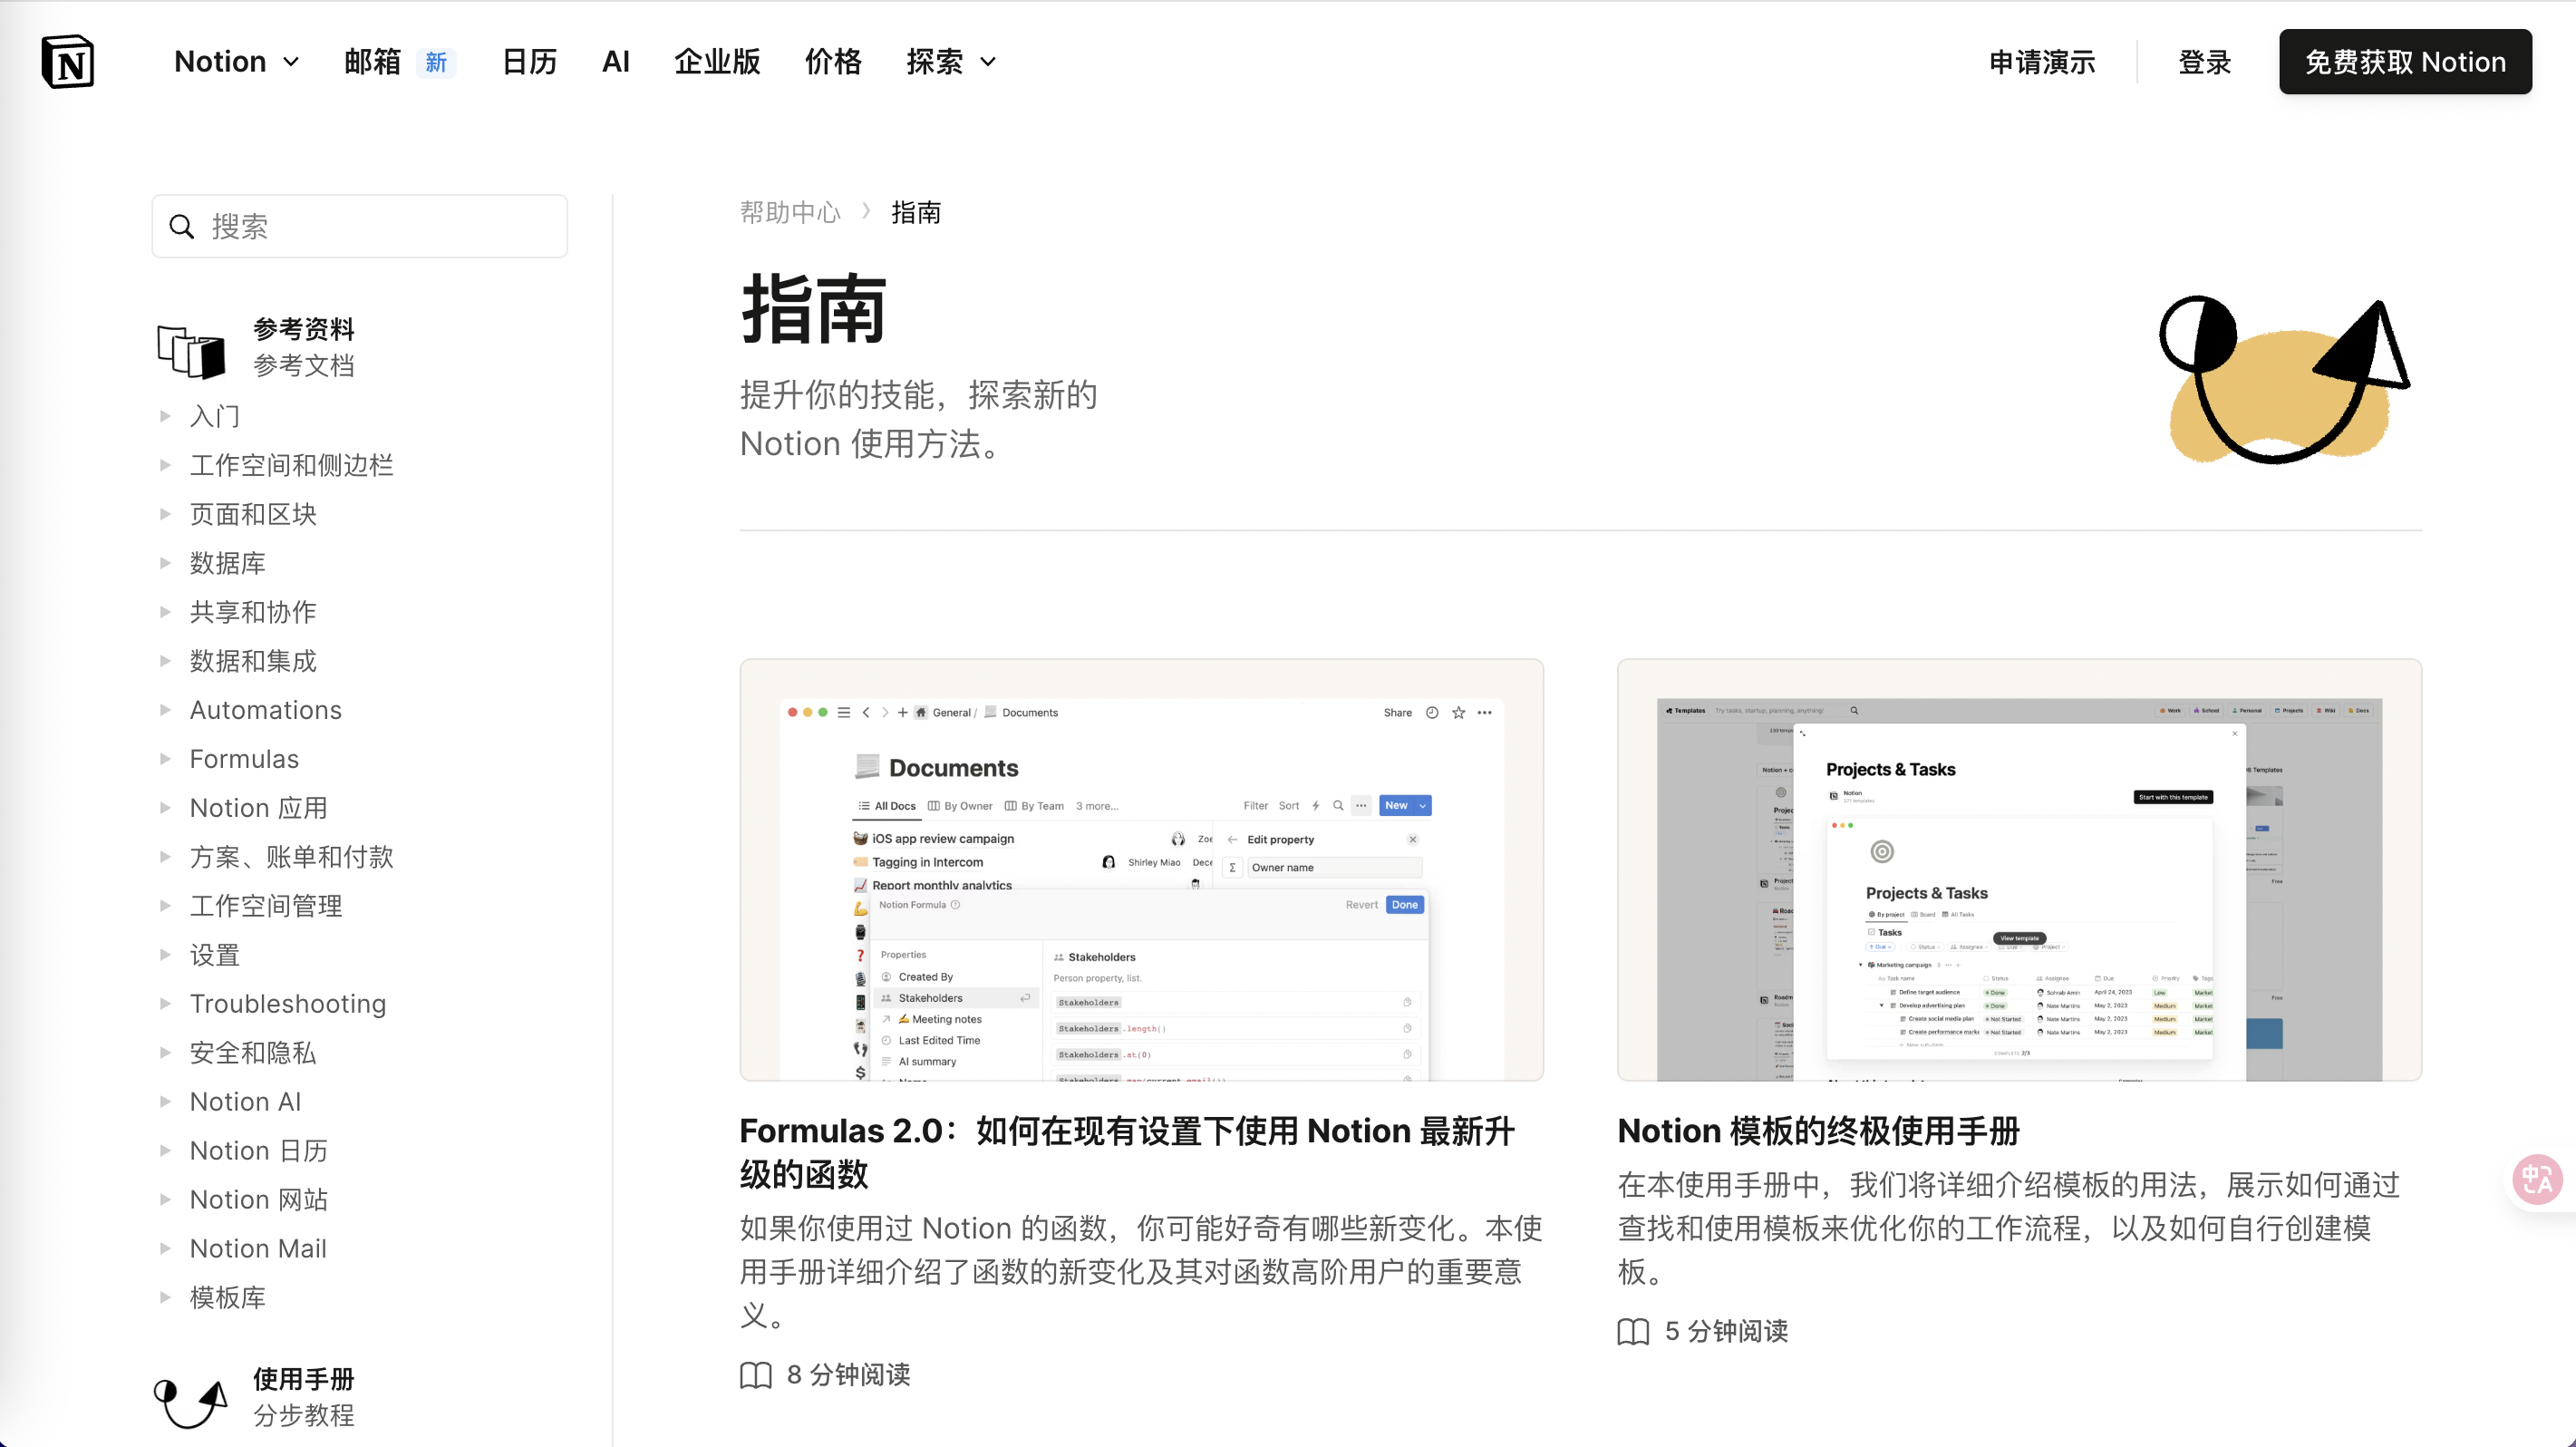Click the Notion logo icon

tap(68, 62)
